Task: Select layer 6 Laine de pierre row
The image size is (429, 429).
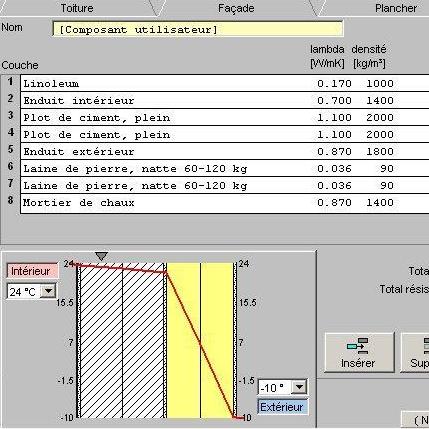Action: 225,168
